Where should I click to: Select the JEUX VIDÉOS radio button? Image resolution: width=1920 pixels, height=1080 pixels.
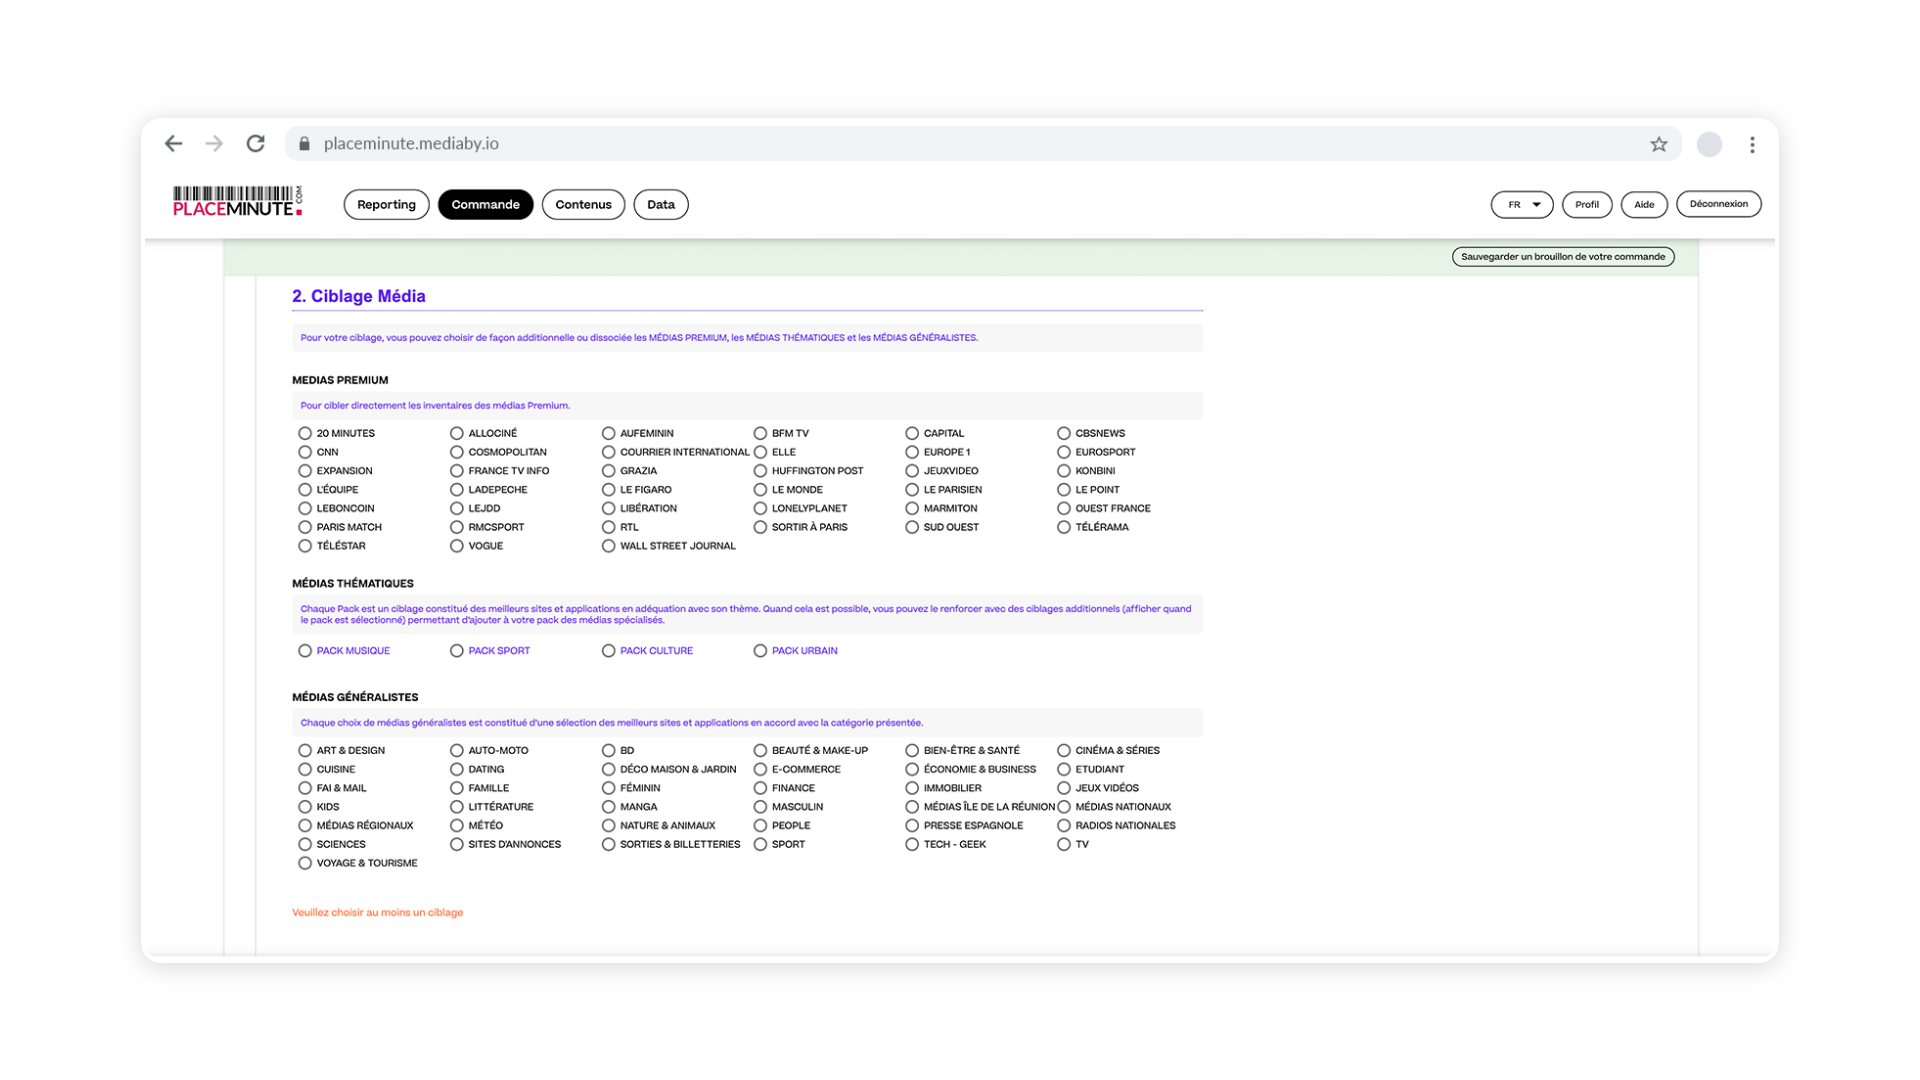click(1064, 788)
